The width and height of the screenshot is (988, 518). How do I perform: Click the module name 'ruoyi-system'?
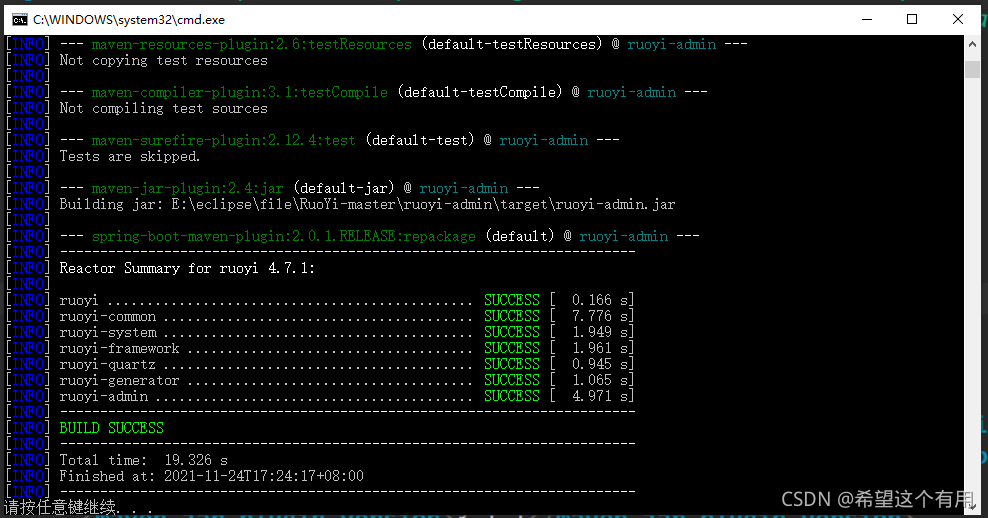point(108,332)
